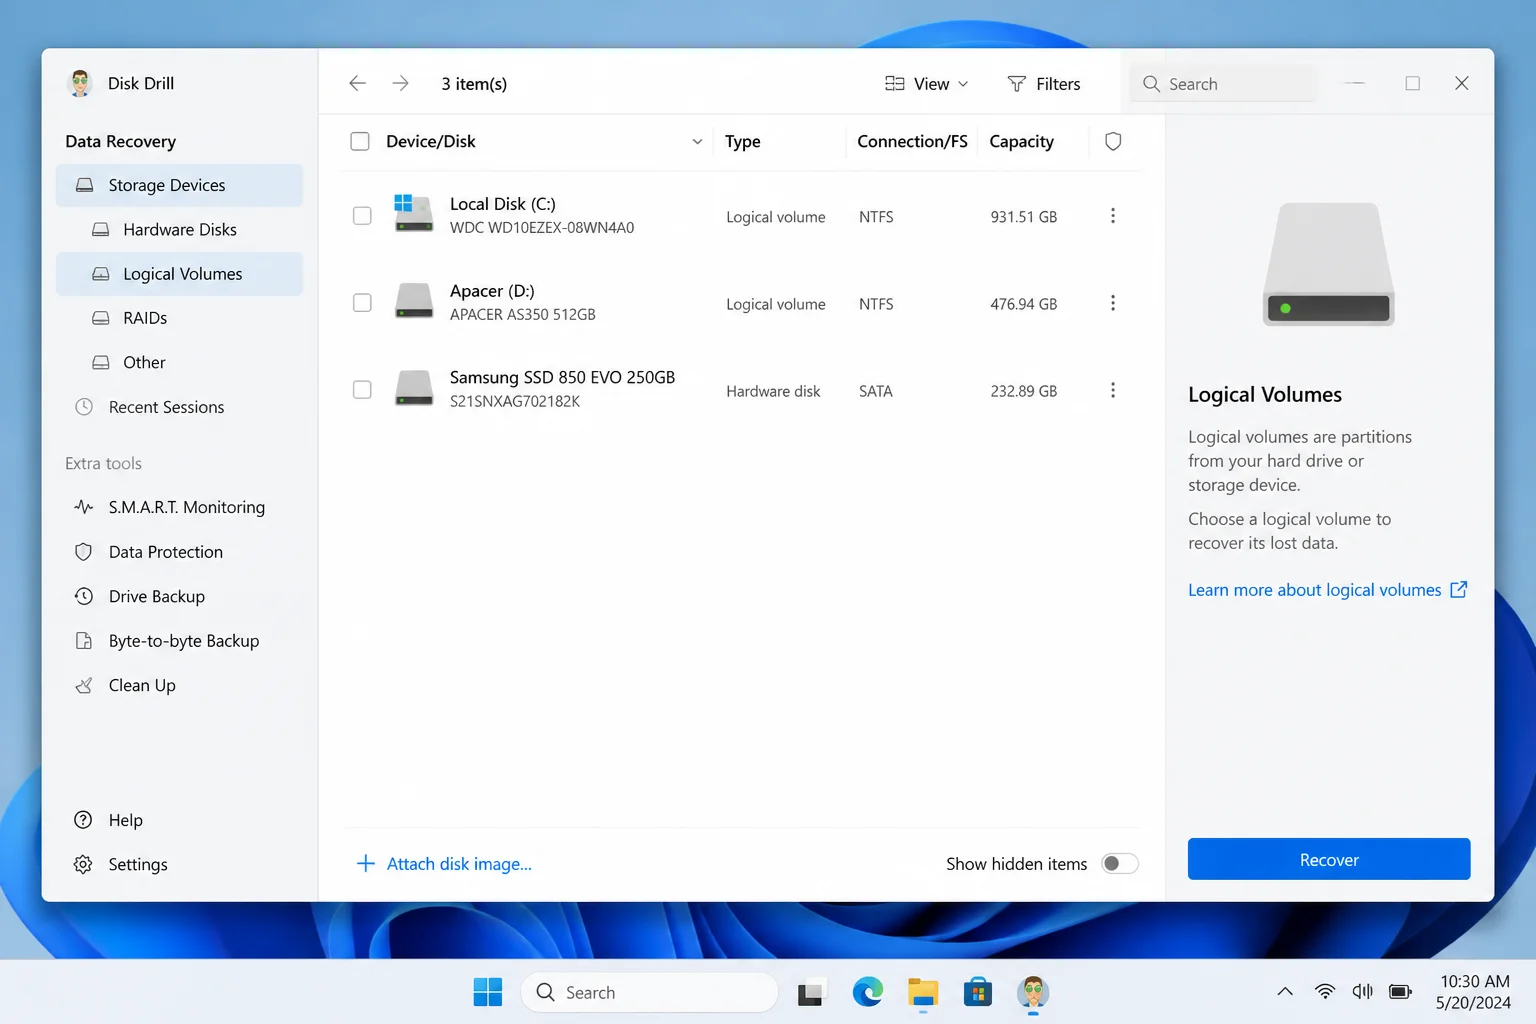The width and height of the screenshot is (1536, 1024).
Task: Open the Filters panel
Action: coord(1044,84)
